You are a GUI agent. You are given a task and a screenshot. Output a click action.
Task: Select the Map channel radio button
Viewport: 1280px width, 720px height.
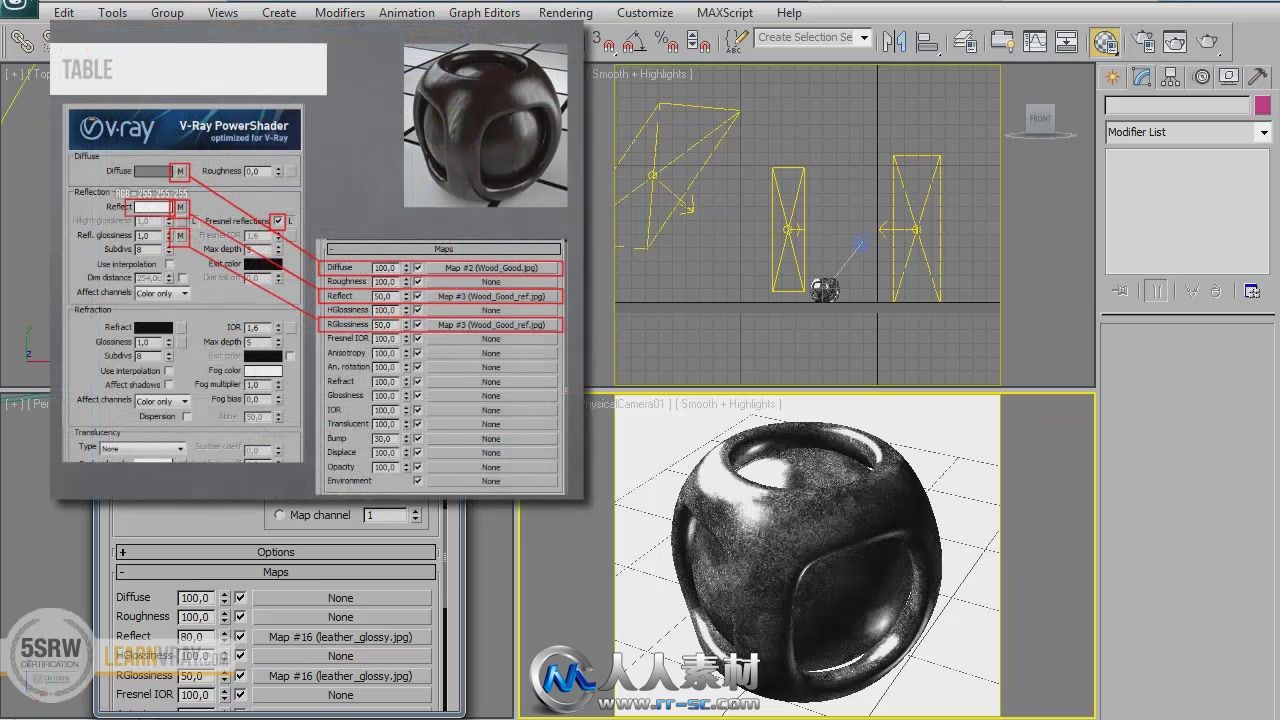[280, 515]
